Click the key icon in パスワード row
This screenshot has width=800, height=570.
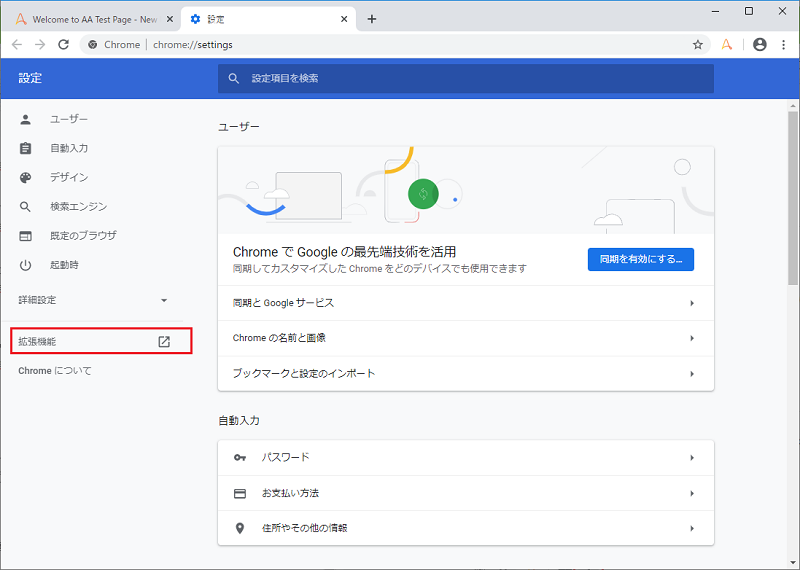click(240, 458)
